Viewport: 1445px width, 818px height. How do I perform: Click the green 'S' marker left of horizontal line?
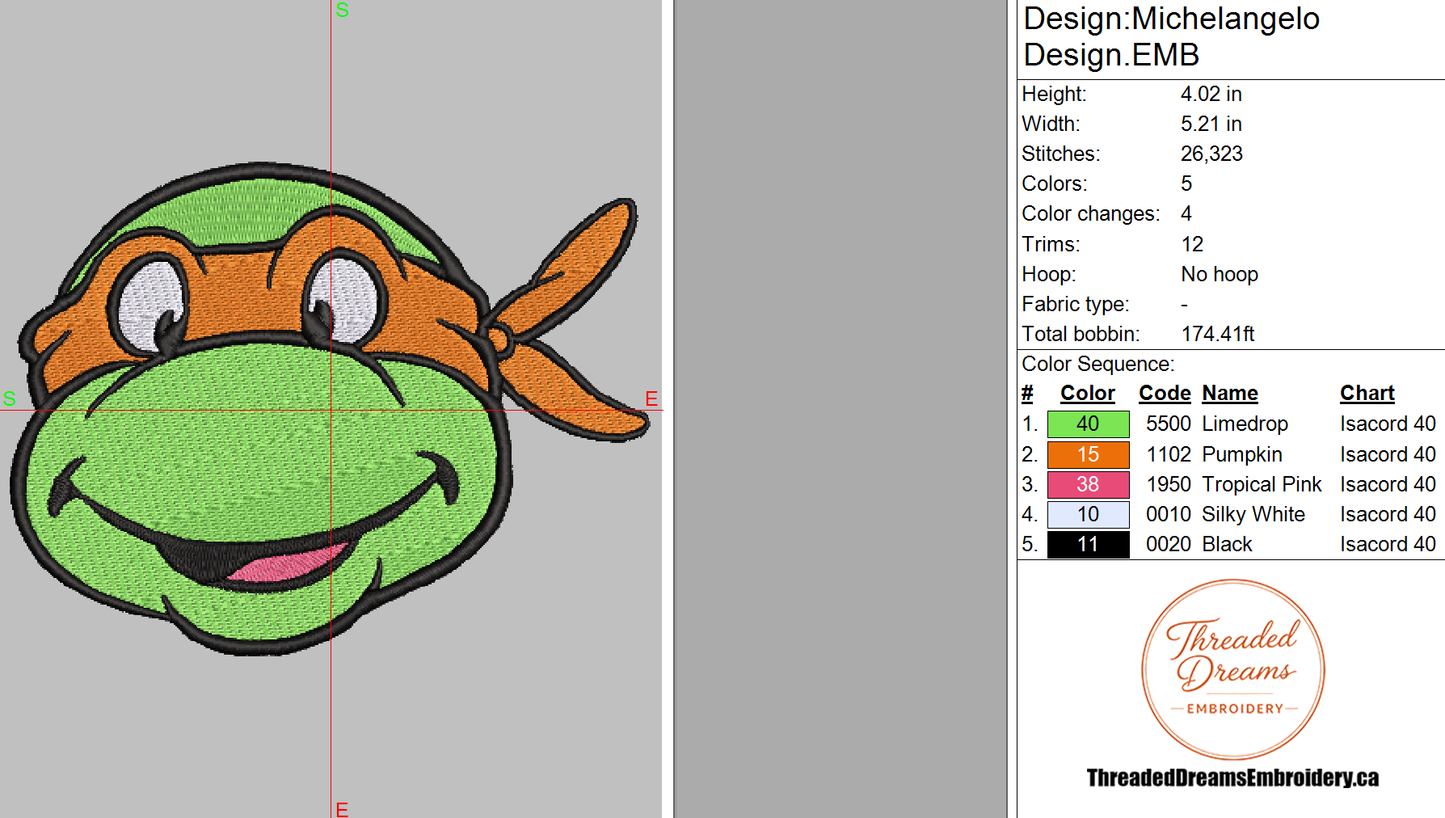tap(9, 399)
